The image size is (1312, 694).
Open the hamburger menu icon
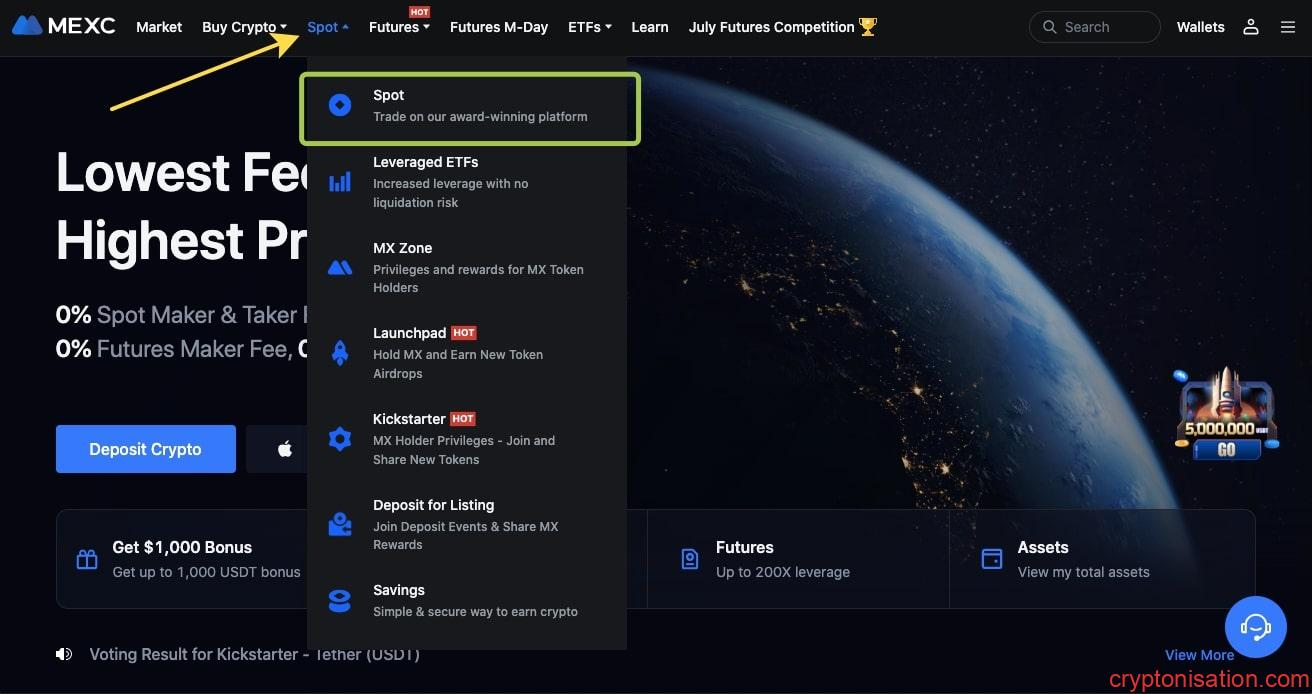(1288, 27)
